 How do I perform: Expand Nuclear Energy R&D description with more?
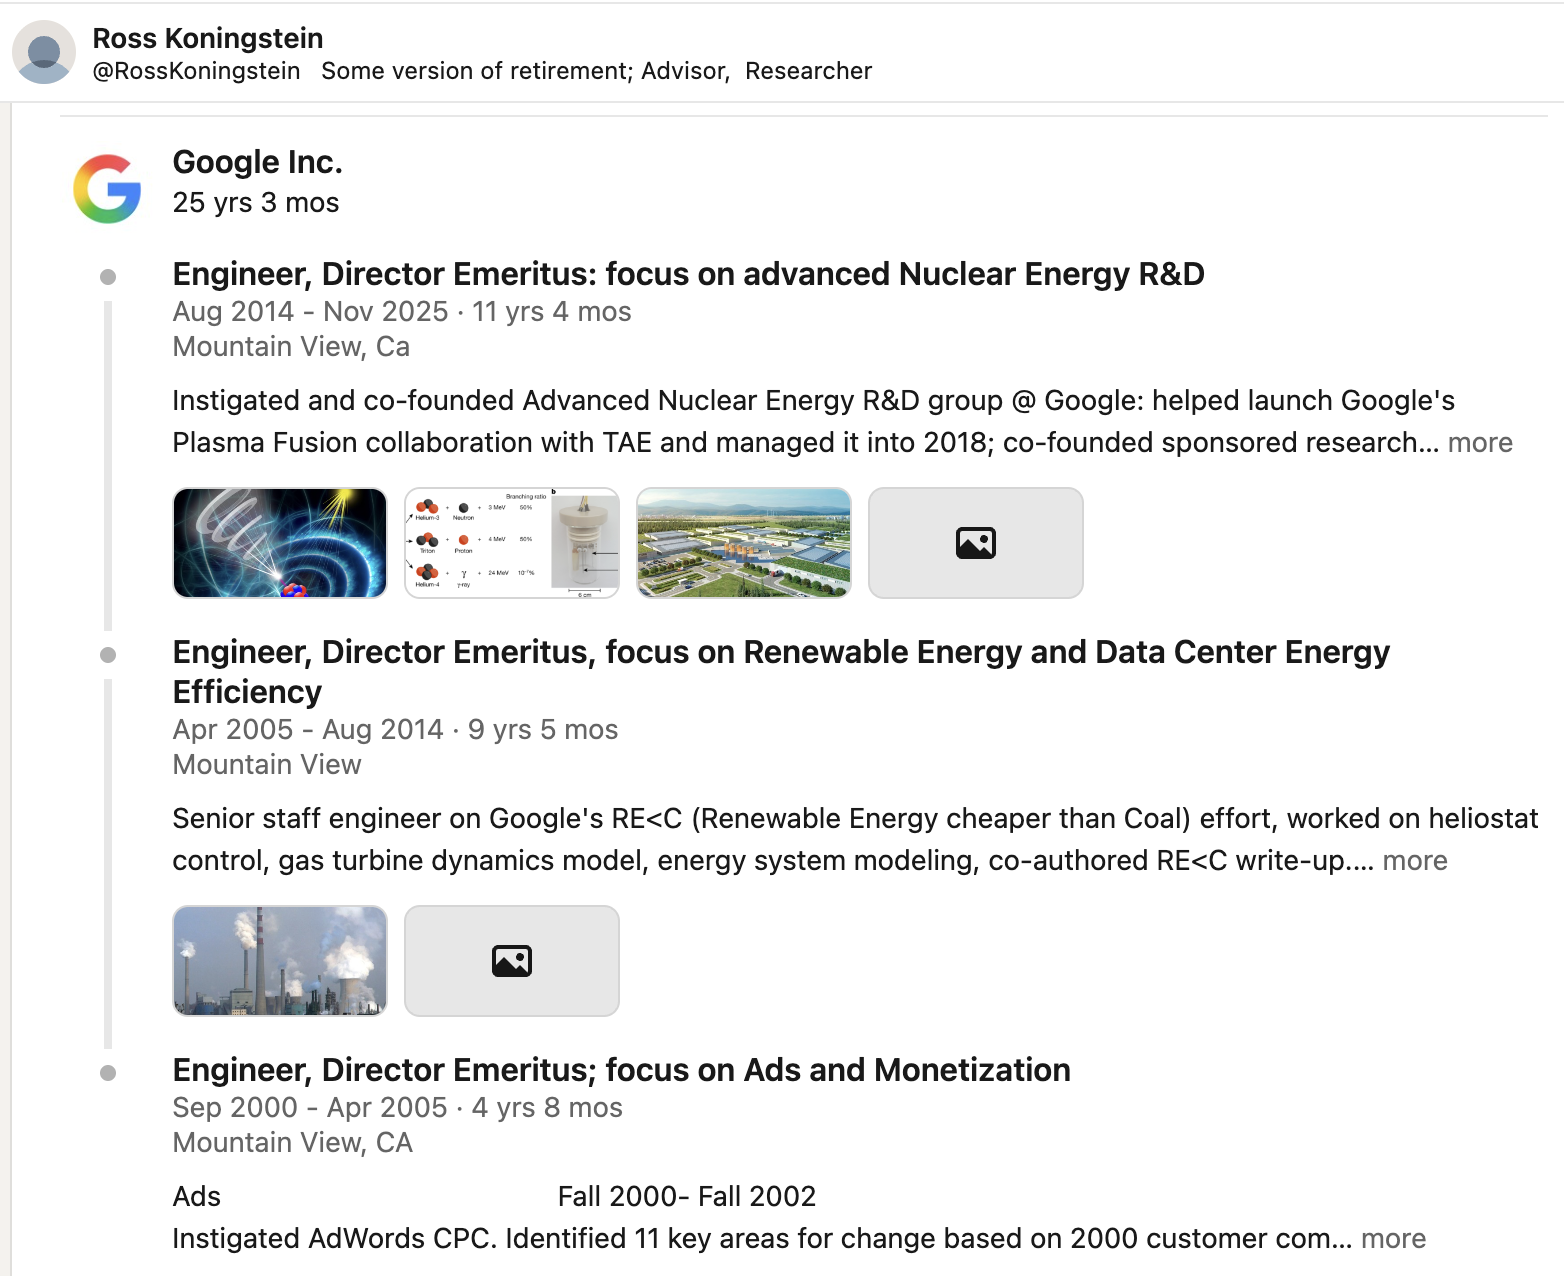tap(1480, 443)
